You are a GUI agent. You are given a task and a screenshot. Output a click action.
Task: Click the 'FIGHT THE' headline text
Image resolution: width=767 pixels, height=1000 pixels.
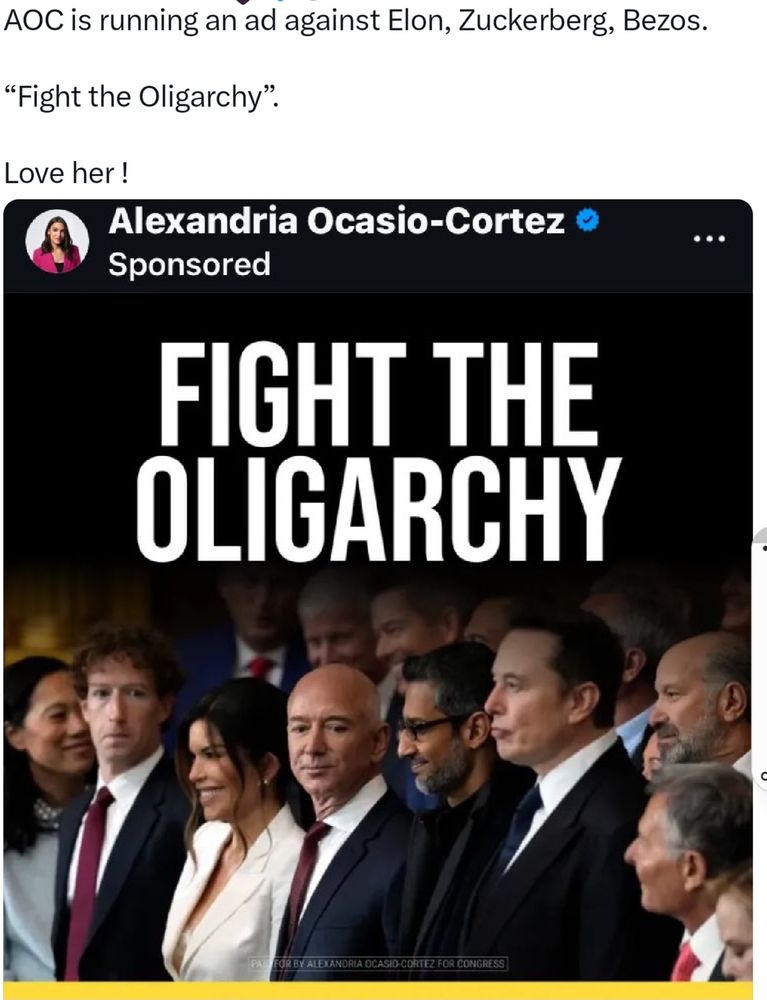pos(378,393)
